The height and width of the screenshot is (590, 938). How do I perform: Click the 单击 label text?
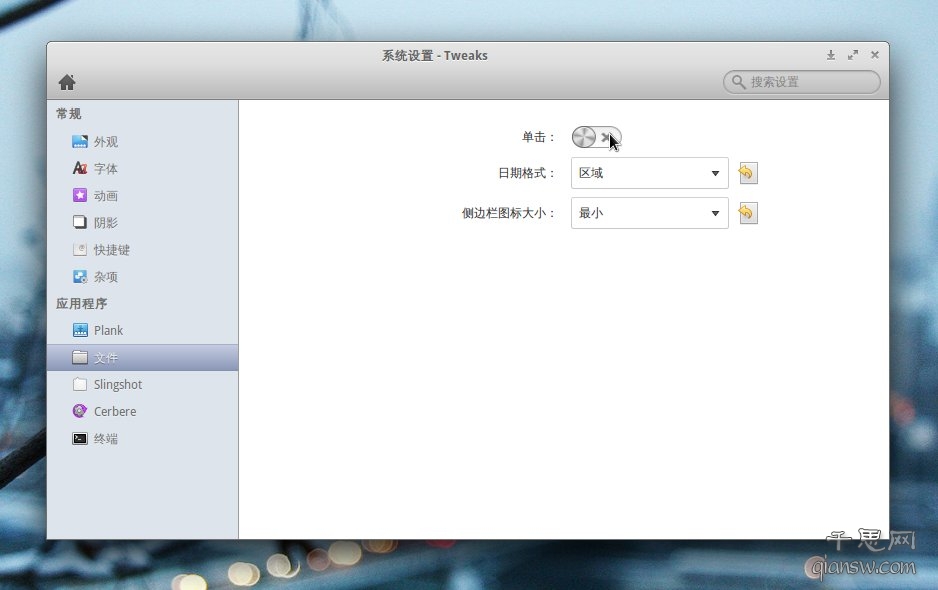538,137
